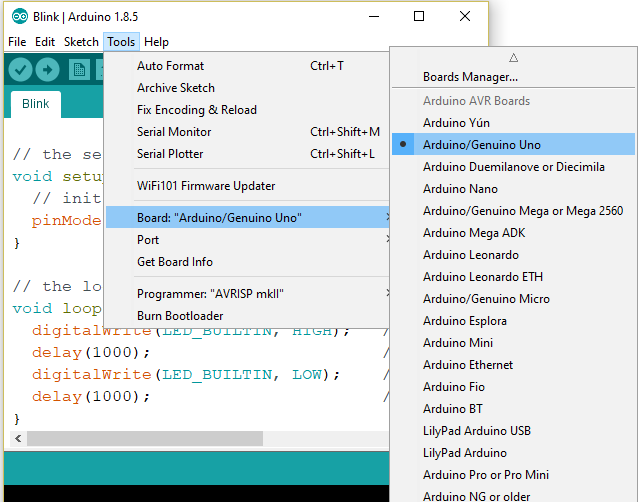Select Arduino Mega ADK board

pos(513,233)
